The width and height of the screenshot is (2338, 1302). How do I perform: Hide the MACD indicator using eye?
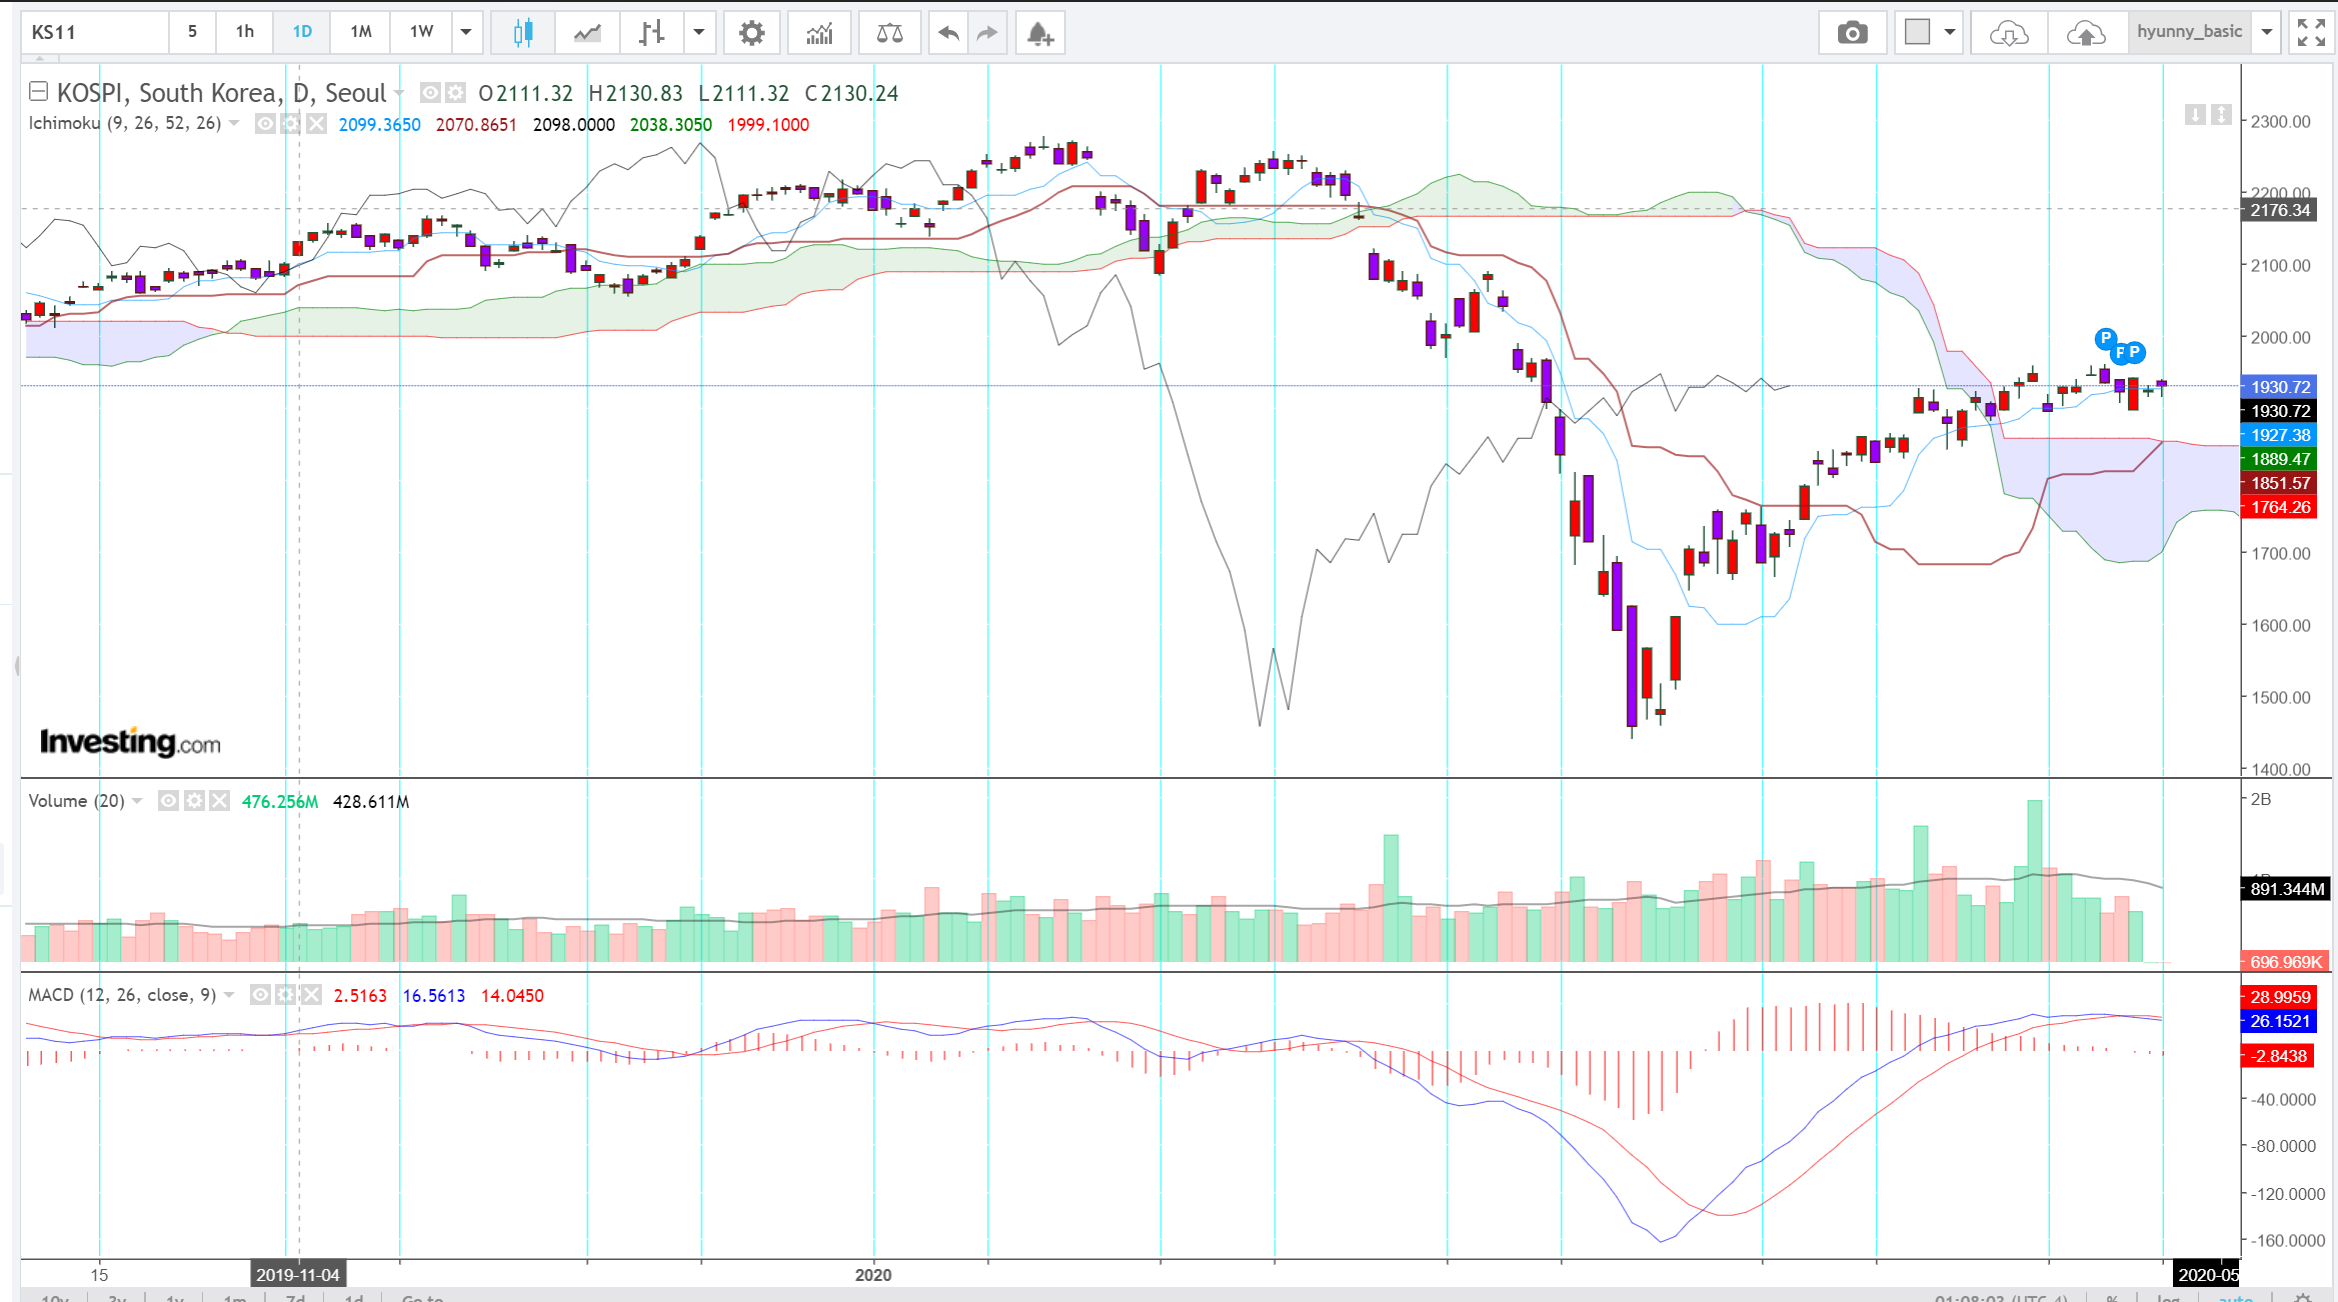point(260,995)
